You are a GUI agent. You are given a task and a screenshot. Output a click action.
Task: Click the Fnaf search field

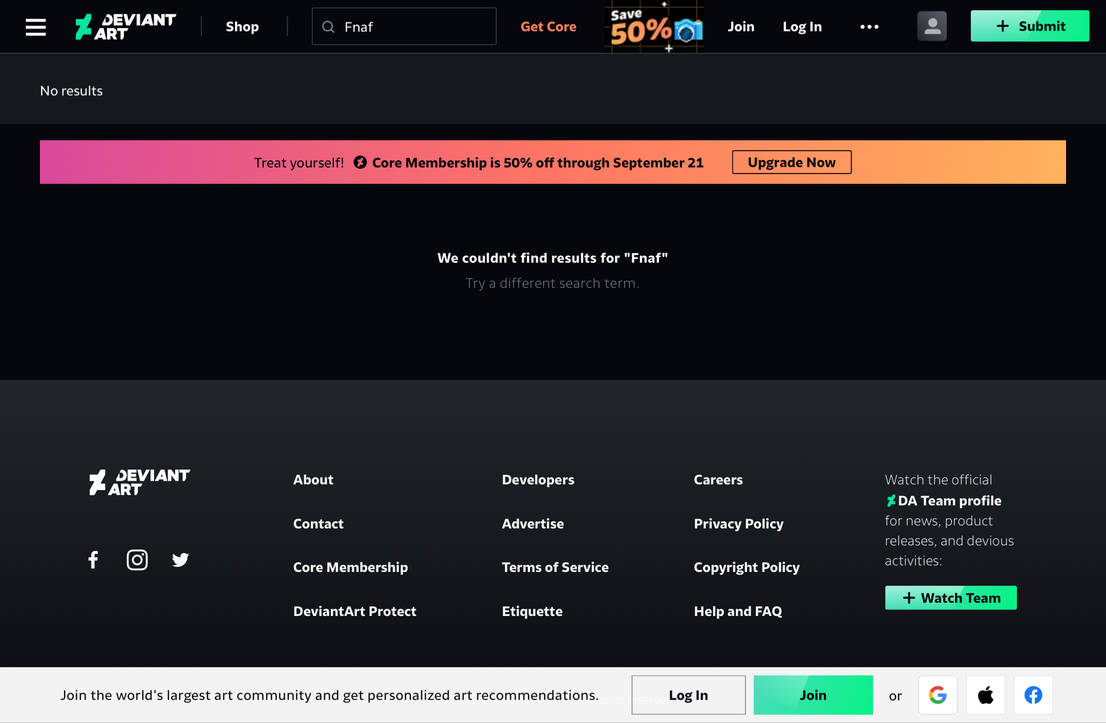[404, 27]
